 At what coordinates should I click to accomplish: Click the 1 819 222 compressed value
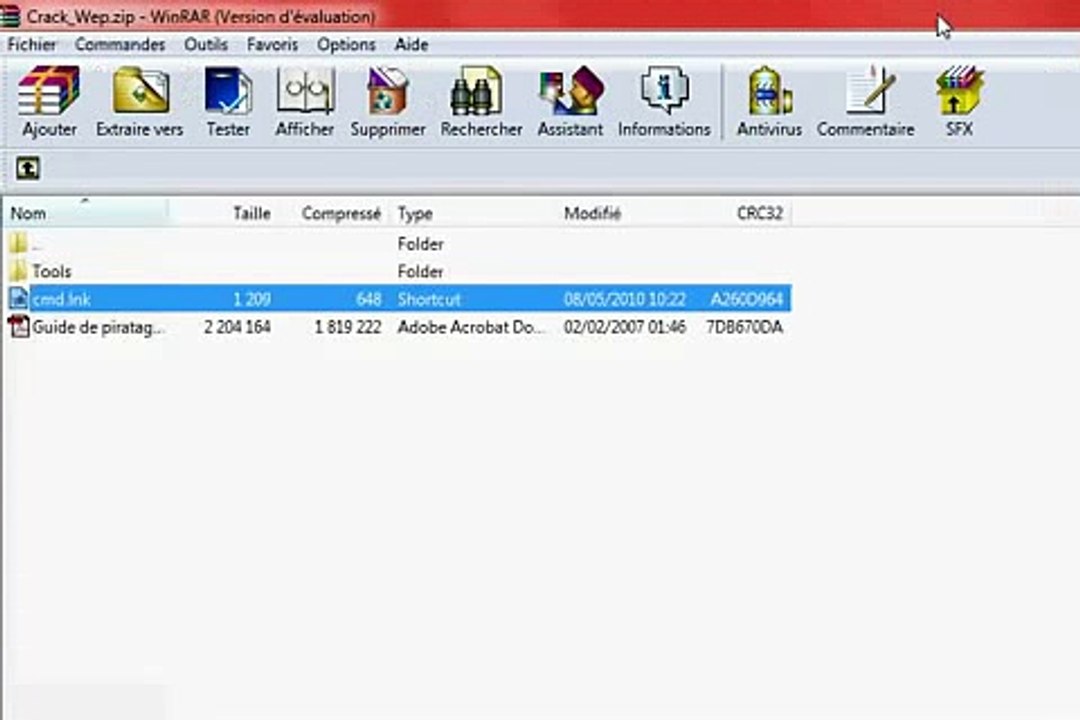348,327
